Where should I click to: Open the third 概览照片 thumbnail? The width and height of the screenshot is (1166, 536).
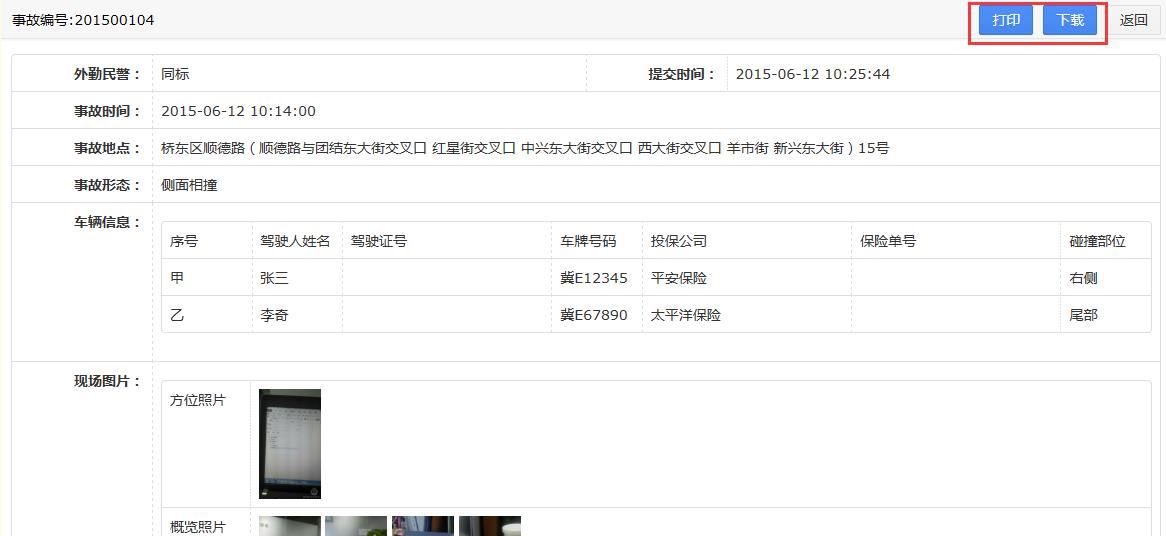click(x=423, y=526)
